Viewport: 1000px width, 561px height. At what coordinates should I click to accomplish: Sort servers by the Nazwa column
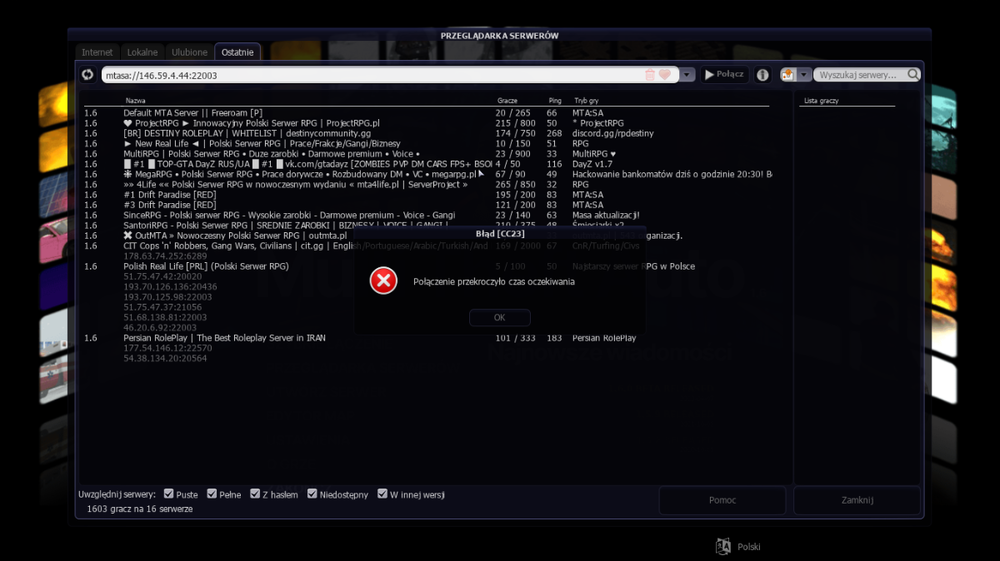135,101
